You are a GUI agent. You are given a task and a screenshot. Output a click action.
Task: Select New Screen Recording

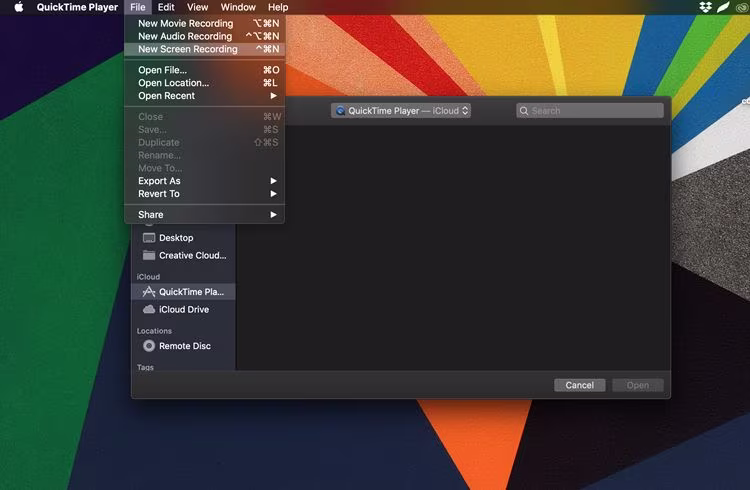pyautogui.click(x=205, y=49)
